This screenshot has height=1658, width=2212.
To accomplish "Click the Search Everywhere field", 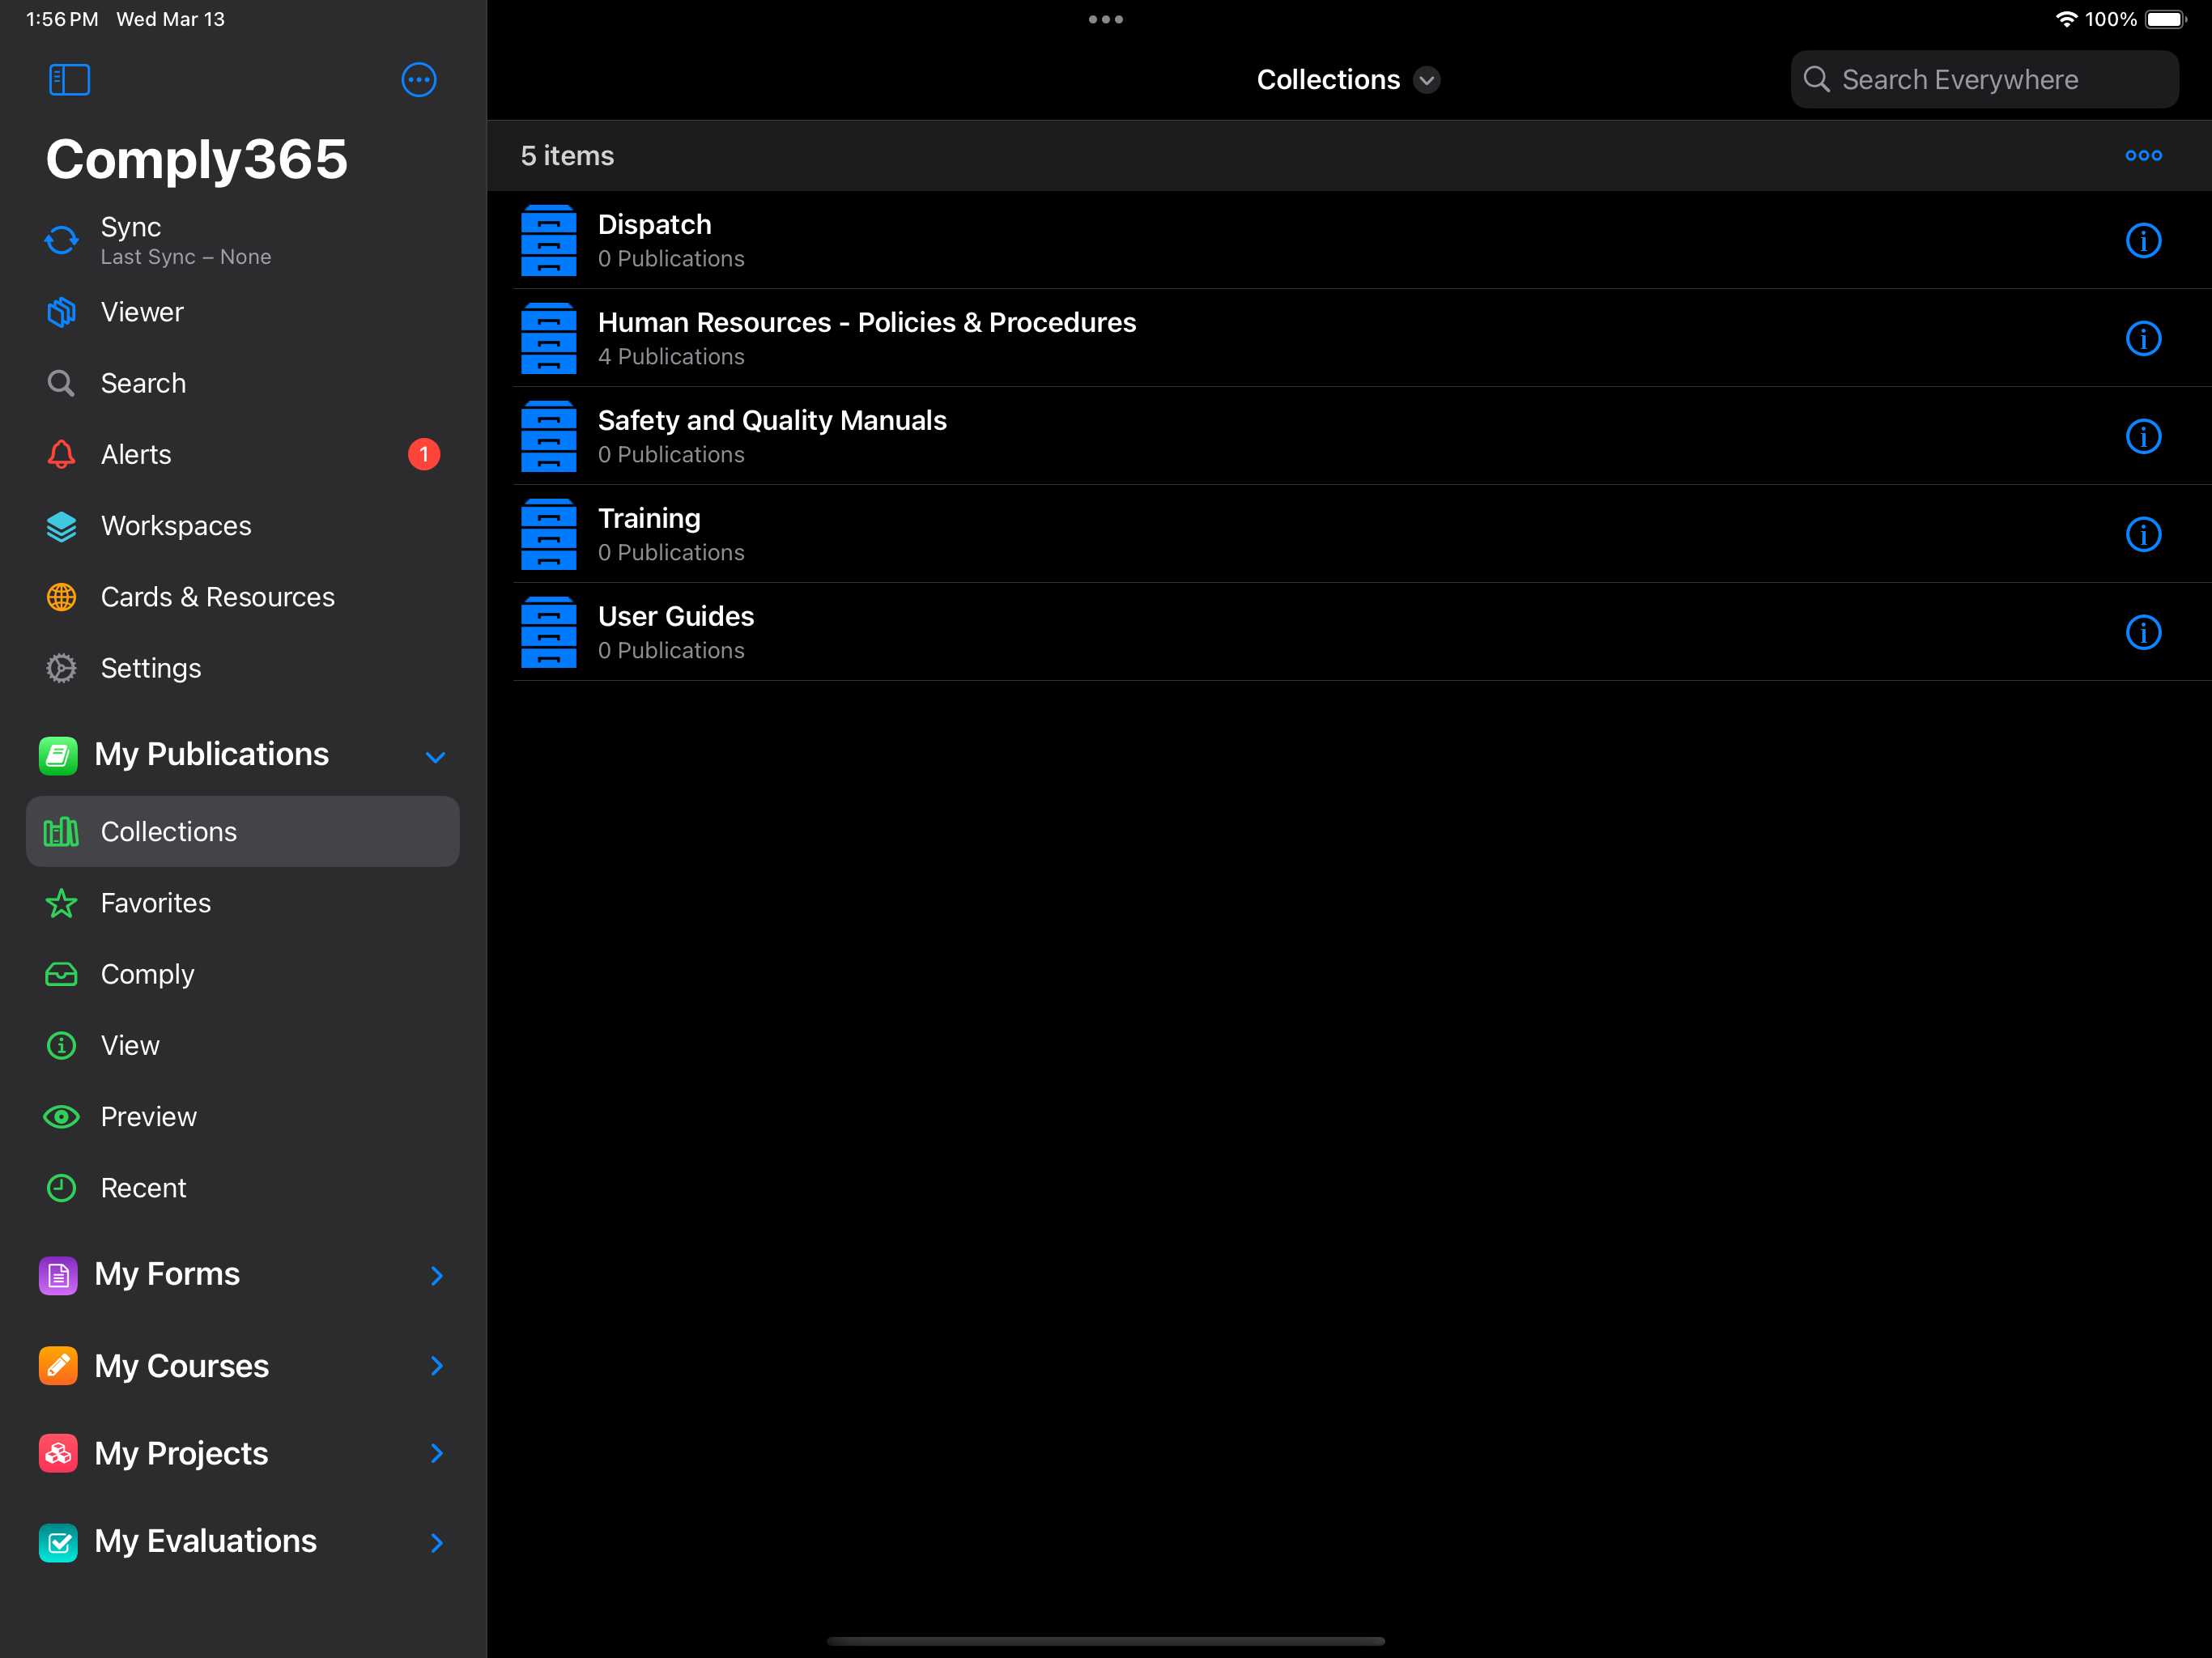I will 1984,80.
